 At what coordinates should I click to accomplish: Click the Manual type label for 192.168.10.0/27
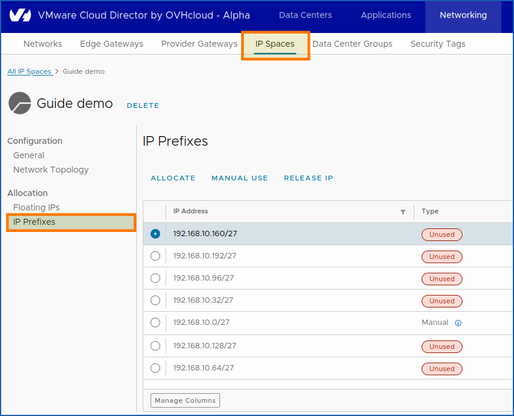(x=435, y=323)
